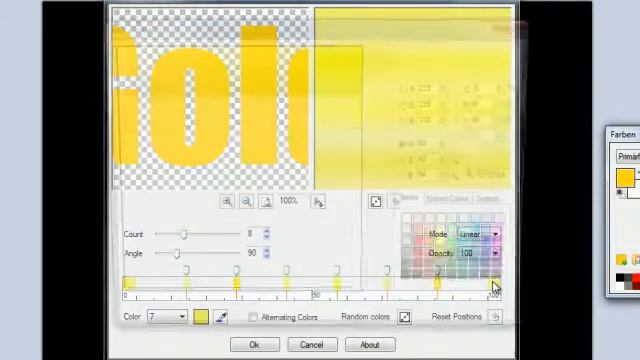This screenshot has height=360, width=640.
Task: Click the Angle value stepper arrows
Action: [267, 253]
